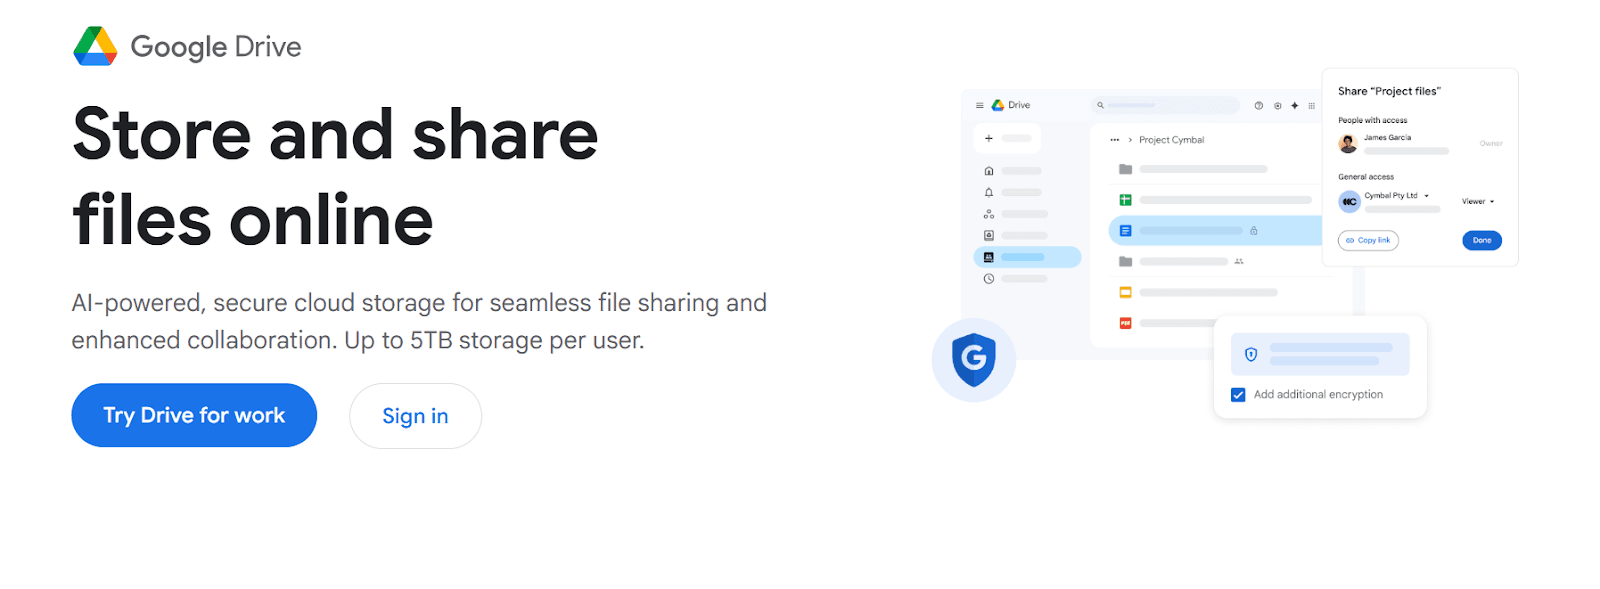Click the New plus button in sidebar
1600x589 pixels.
(x=1007, y=138)
